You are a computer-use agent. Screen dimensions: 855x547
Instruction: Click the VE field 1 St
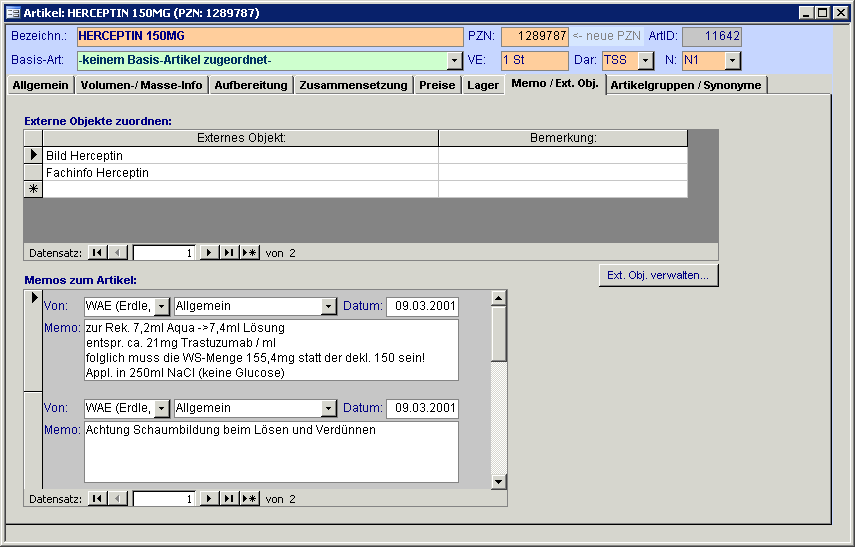(x=535, y=61)
